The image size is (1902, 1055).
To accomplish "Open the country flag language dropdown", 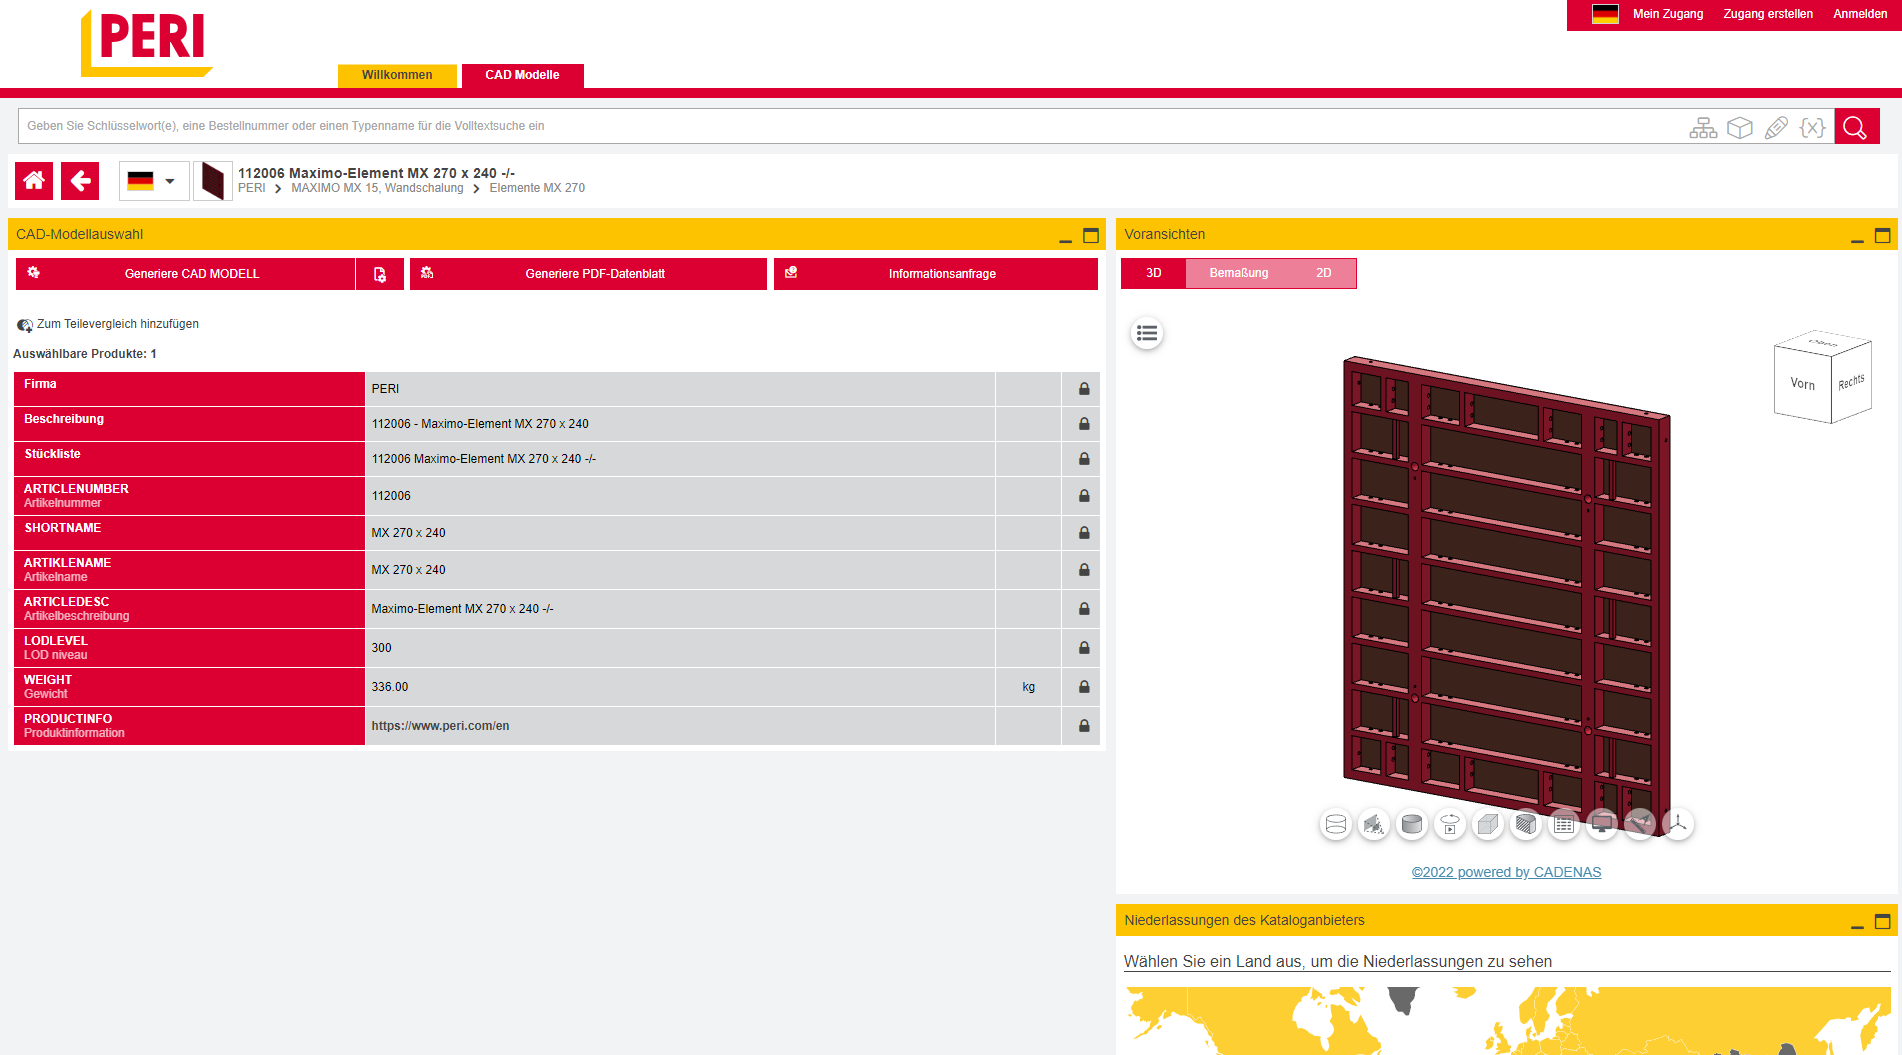I will click(x=152, y=180).
